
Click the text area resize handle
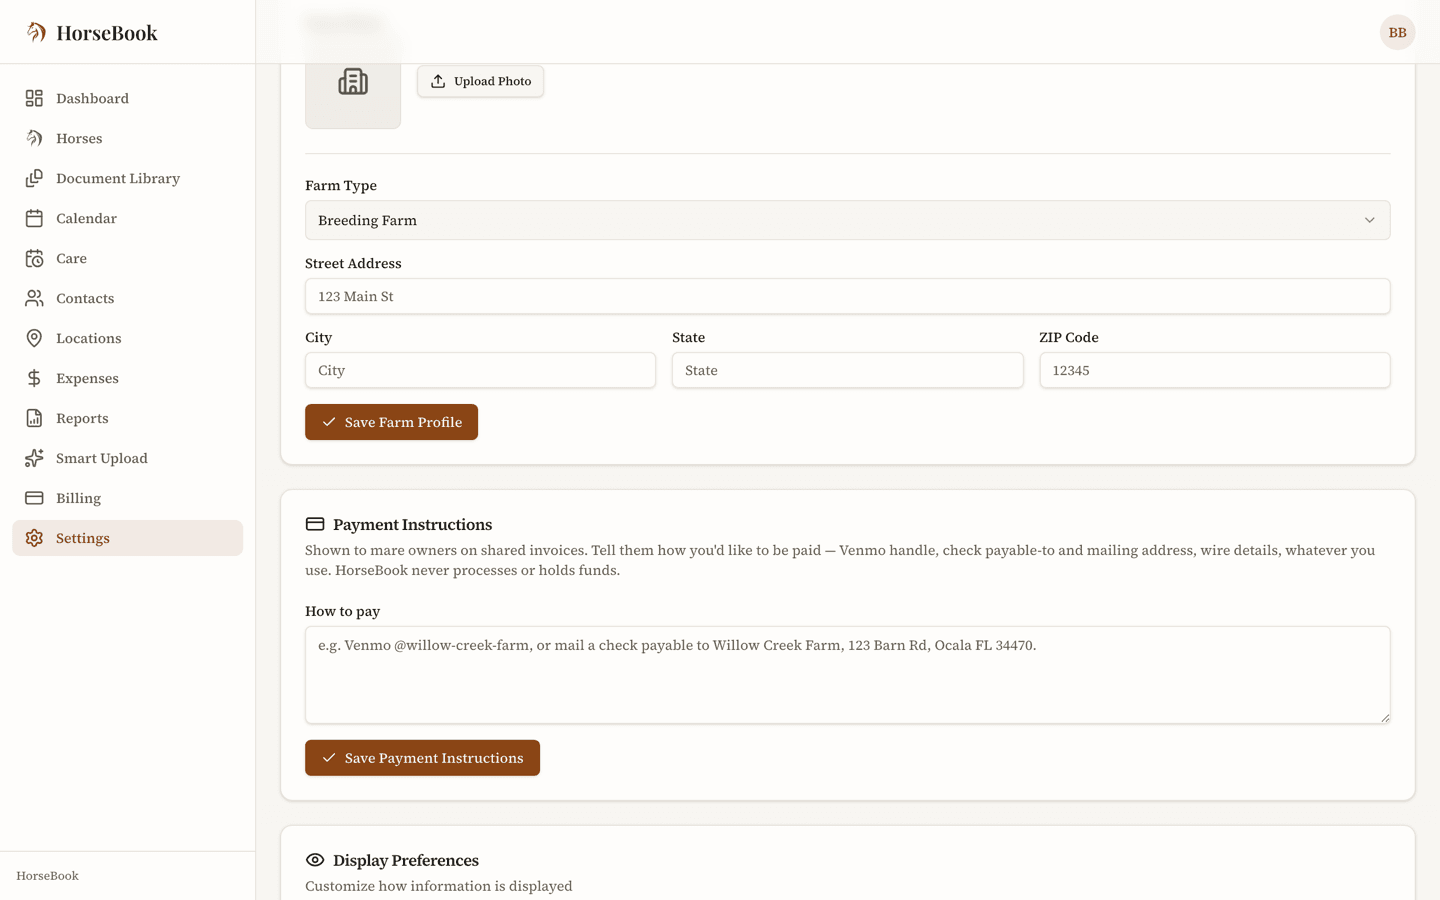point(1384,717)
